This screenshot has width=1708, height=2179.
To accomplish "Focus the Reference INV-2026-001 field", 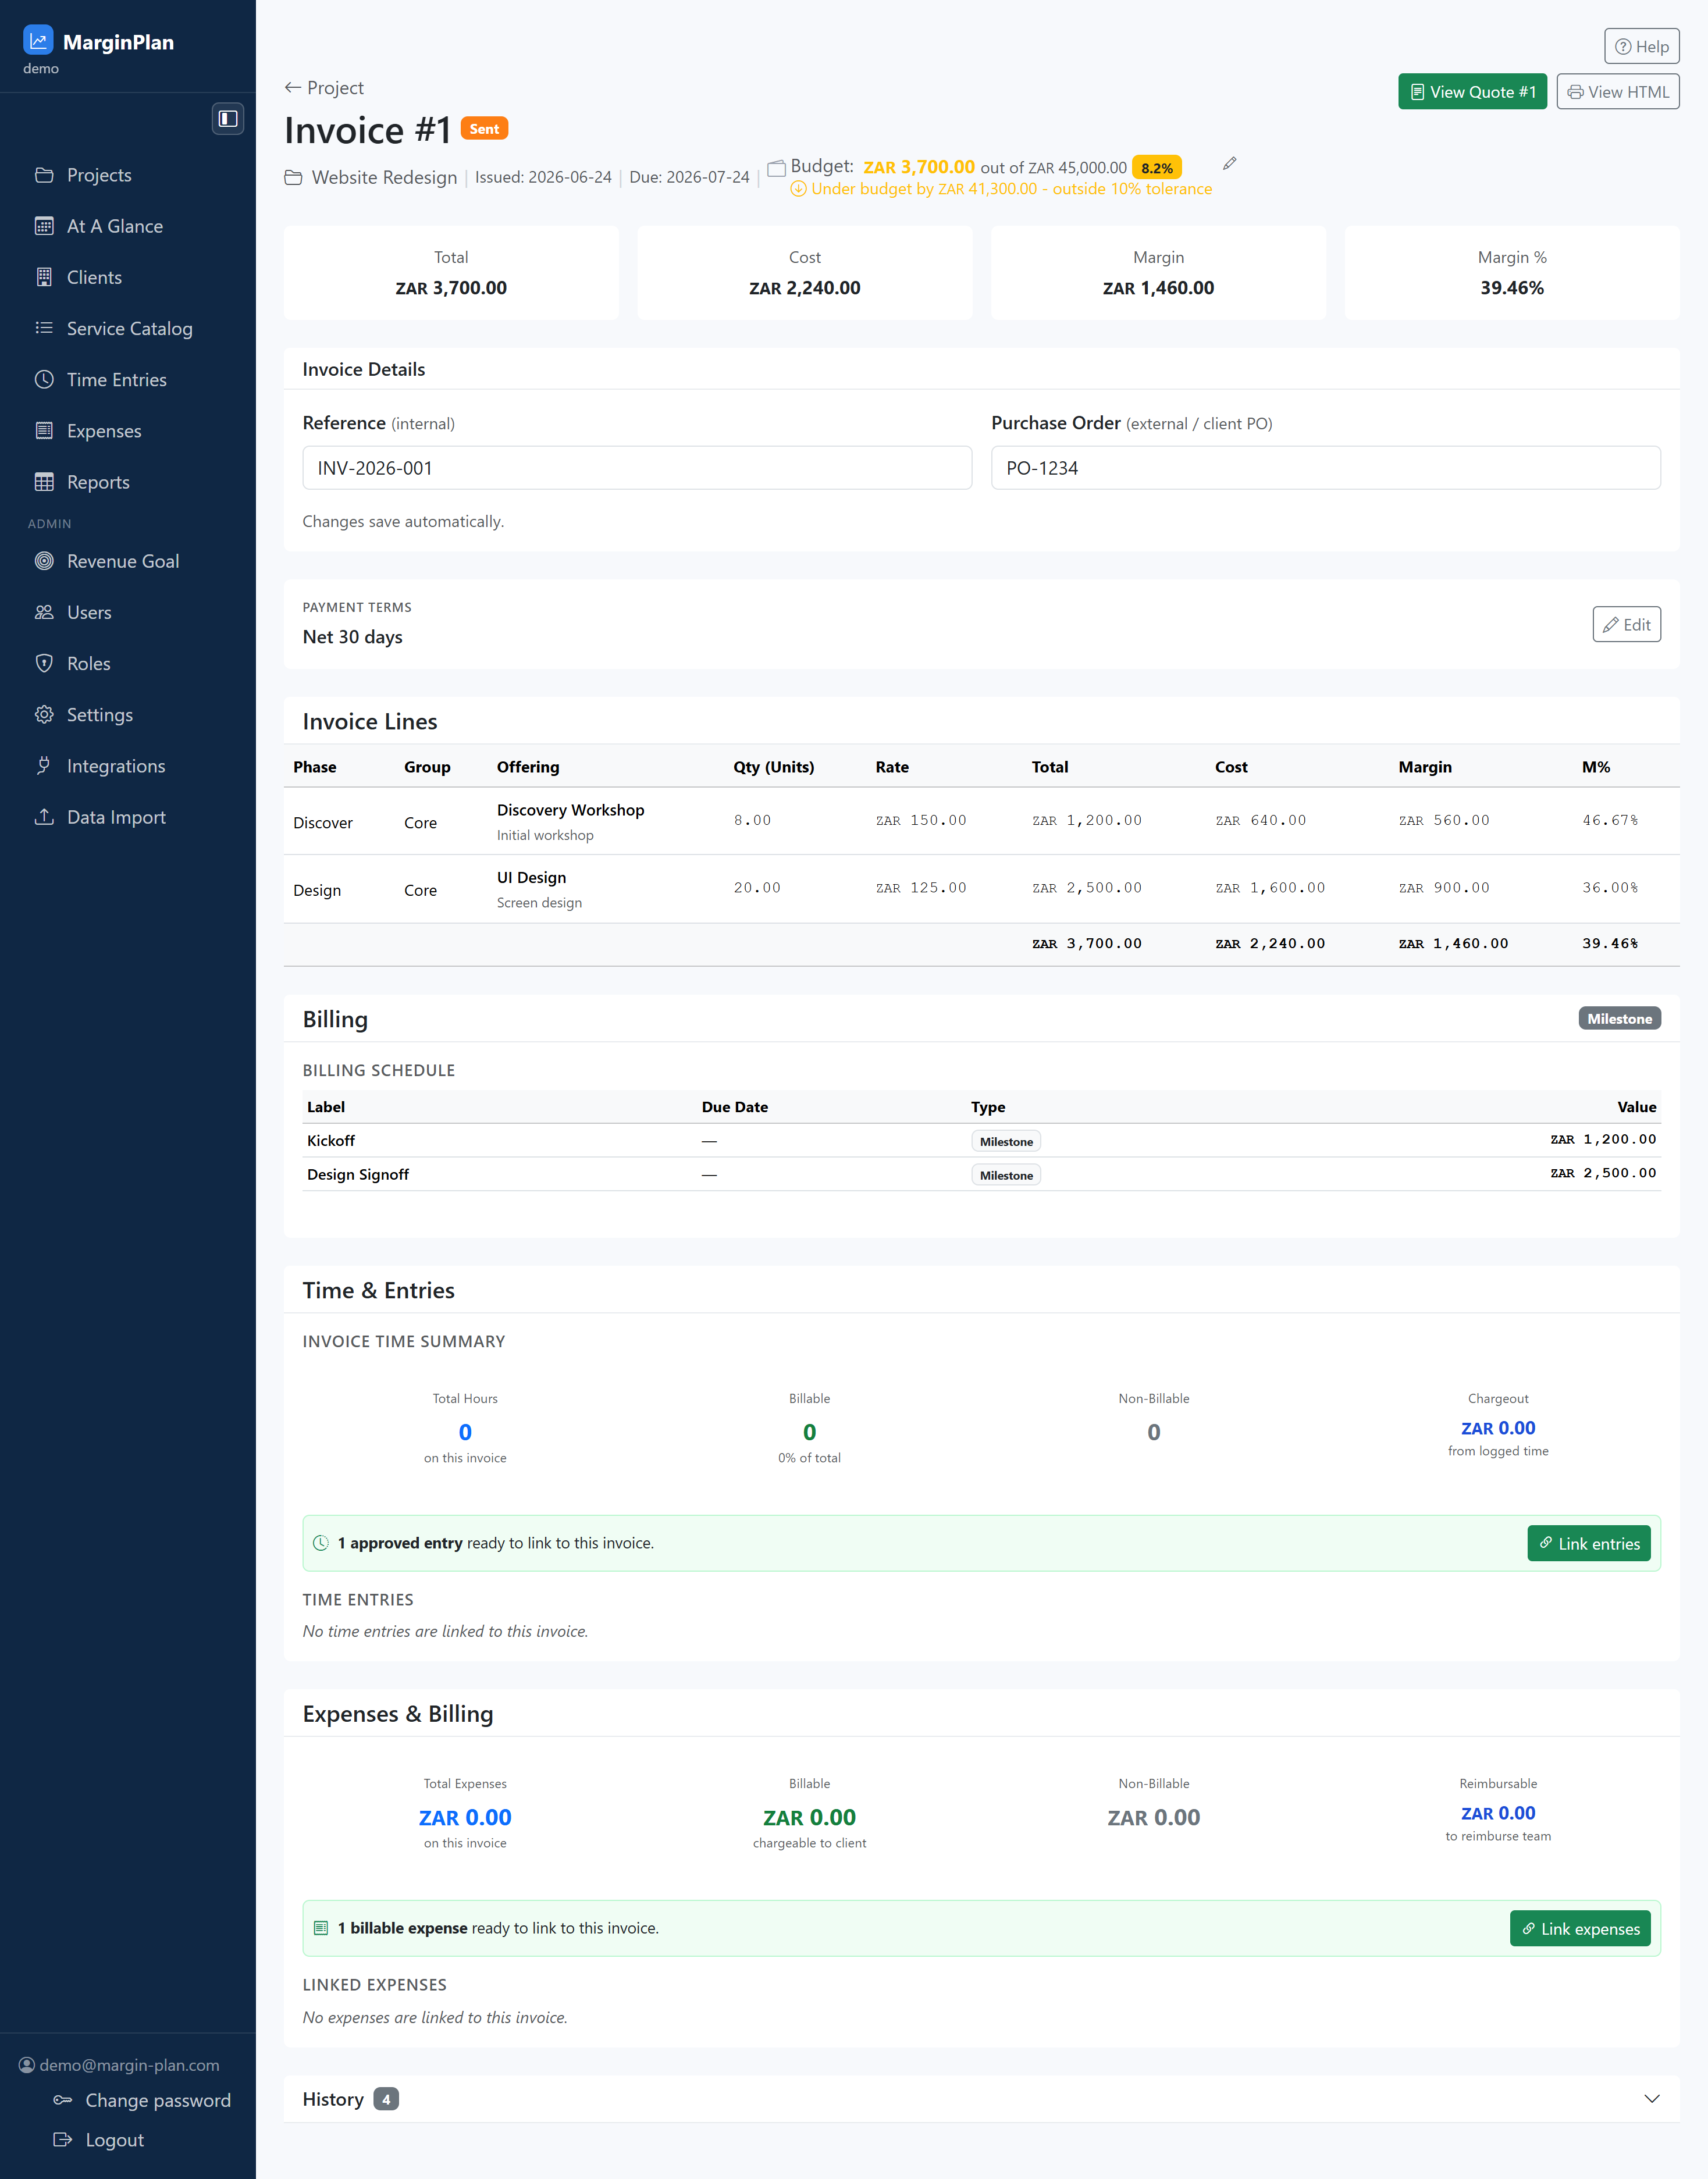I will [637, 468].
